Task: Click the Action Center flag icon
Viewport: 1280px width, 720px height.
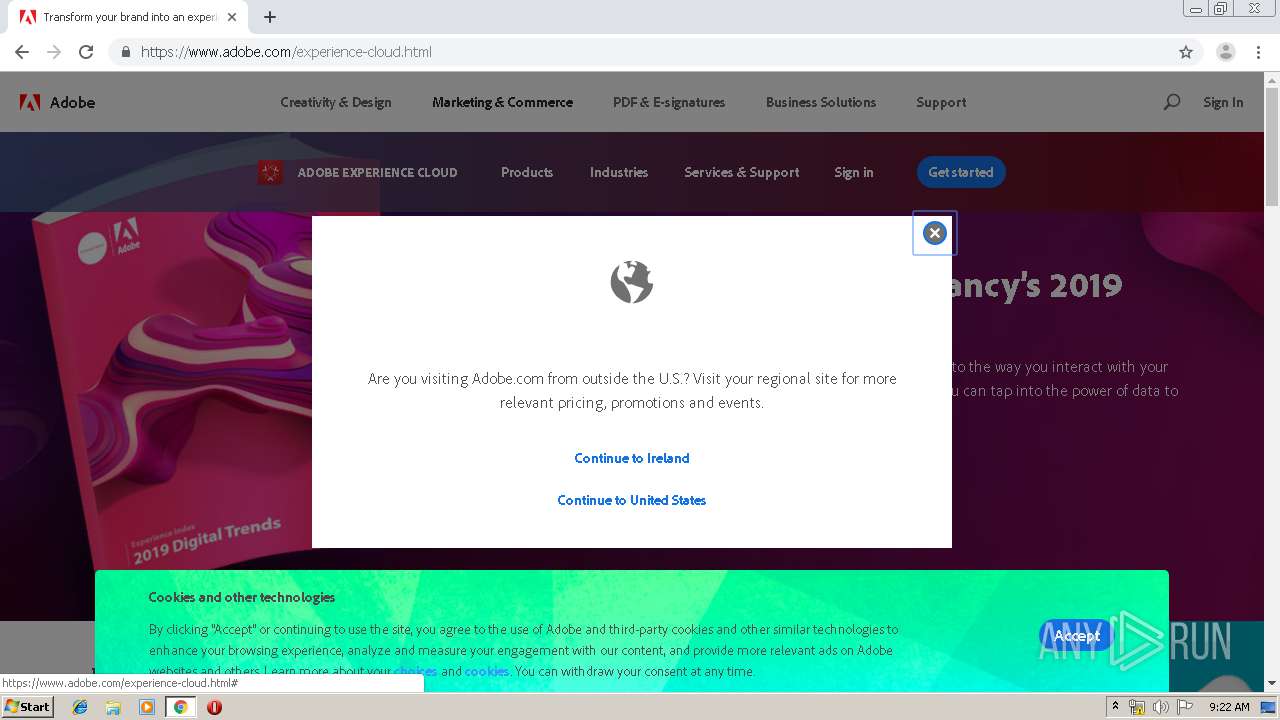Action: (1184, 707)
